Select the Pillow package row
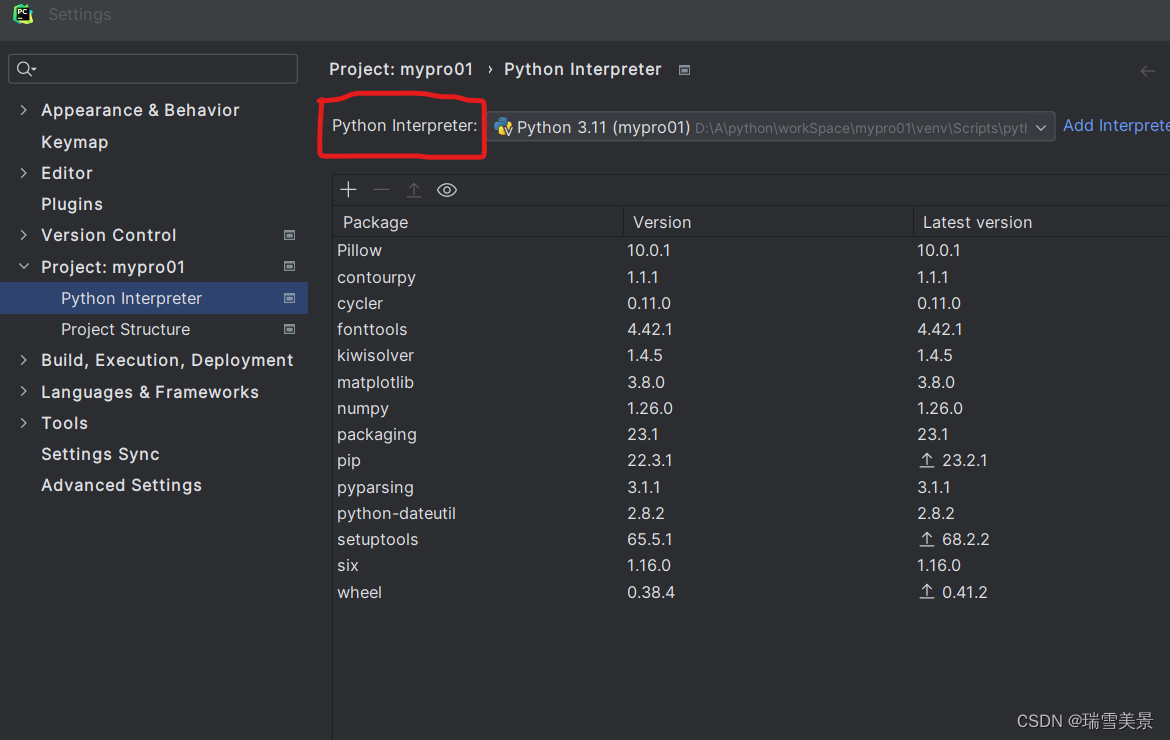The image size is (1170, 740). pyautogui.click(x=751, y=251)
